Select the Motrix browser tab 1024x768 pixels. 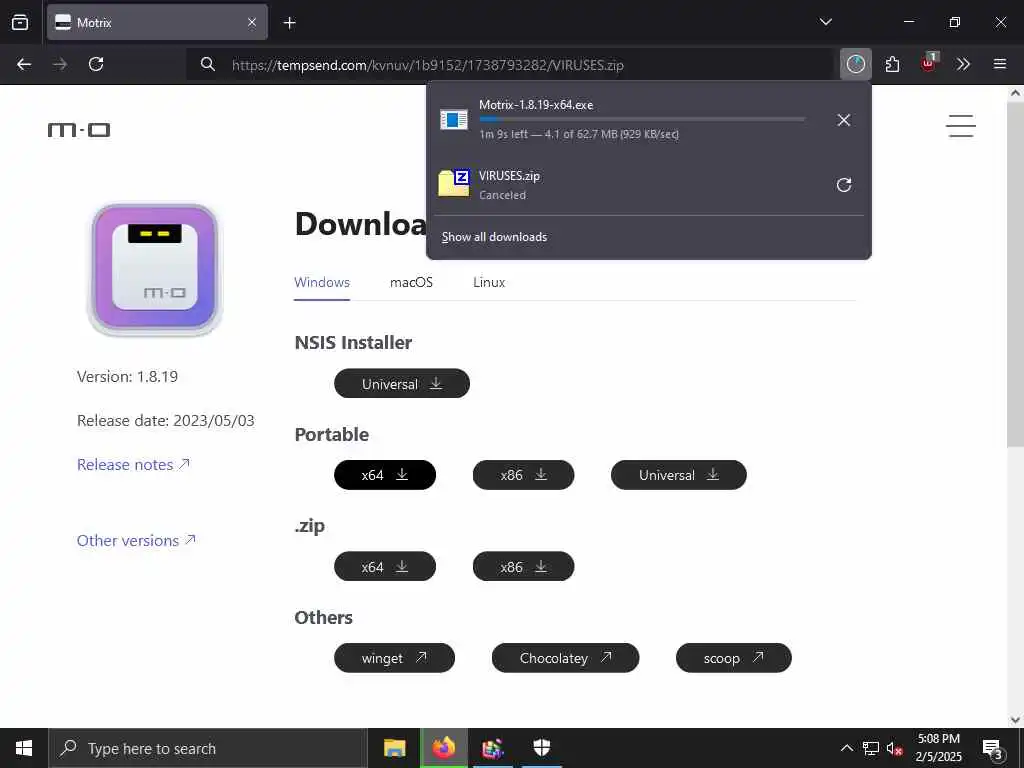(157, 22)
